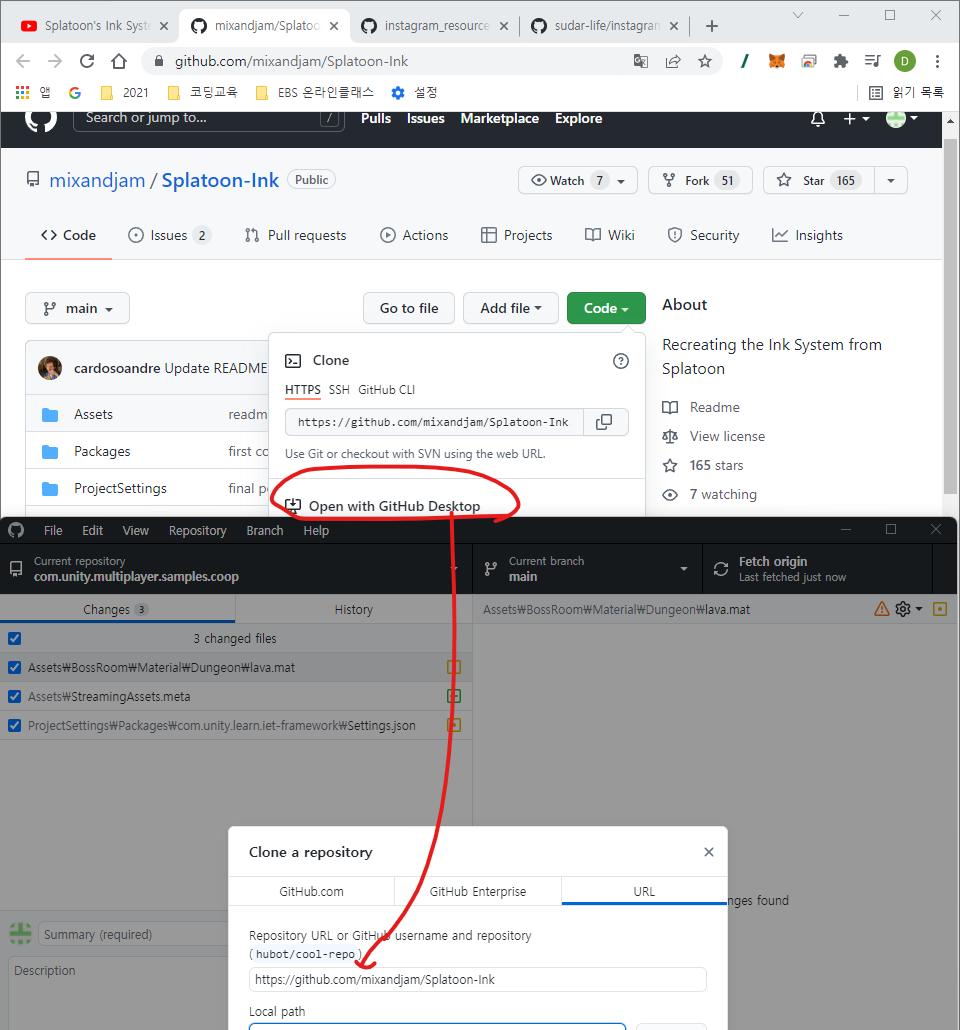Toggle the green Code dropdown
This screenshot has width=960, height=1030.
click(x=606, y=308)
